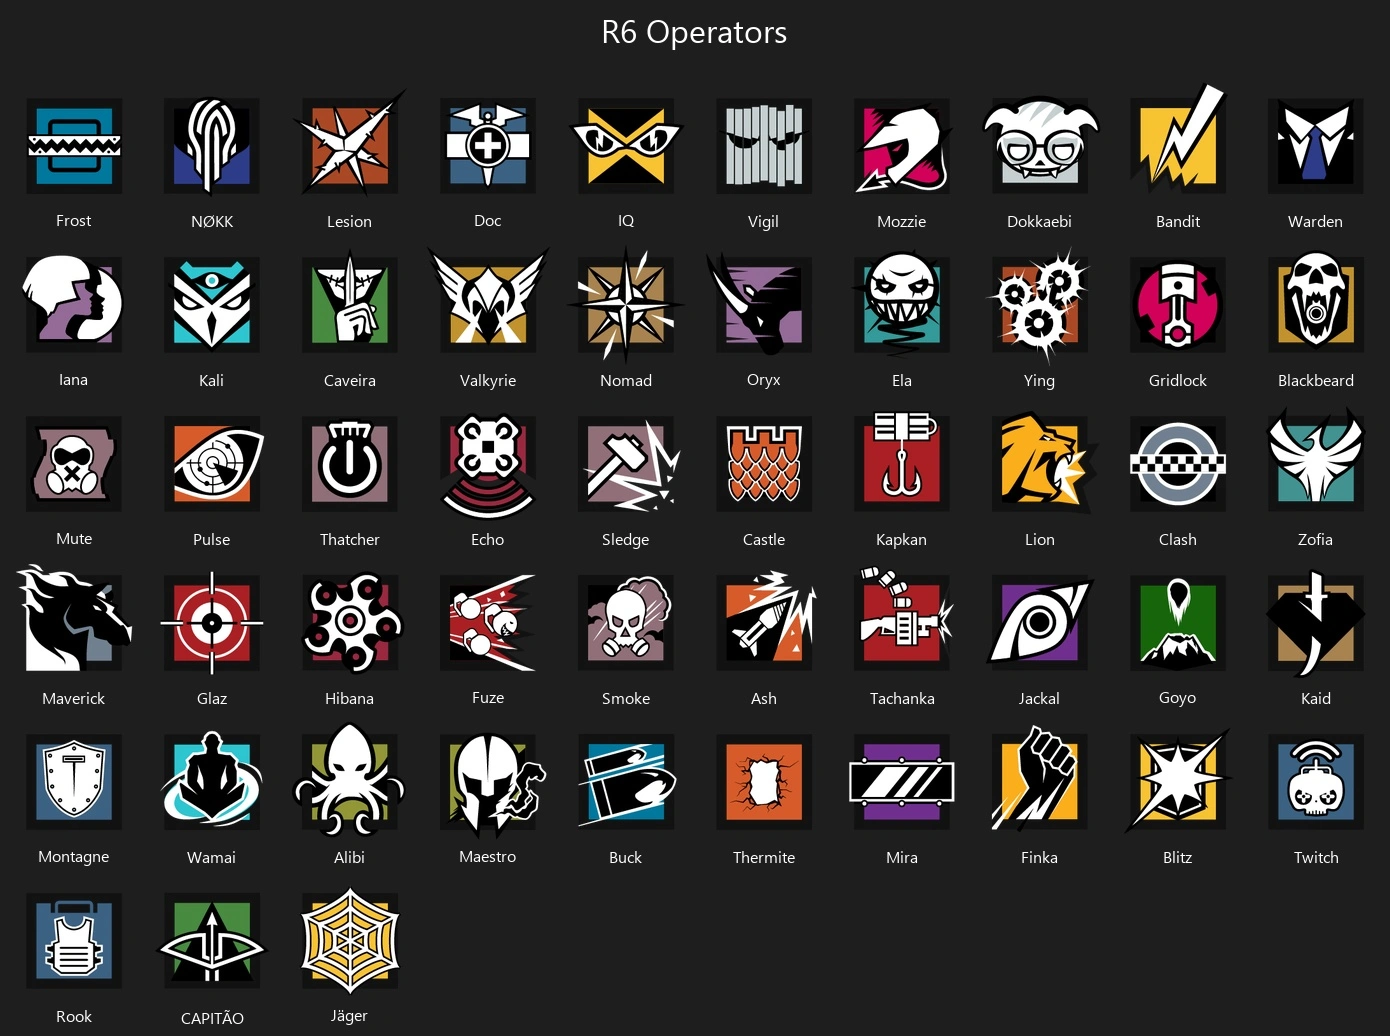The width and height of the screenshot is (1390, 1036).
Task: Select the Montagne shield icon
Action: tap(74, 781)
